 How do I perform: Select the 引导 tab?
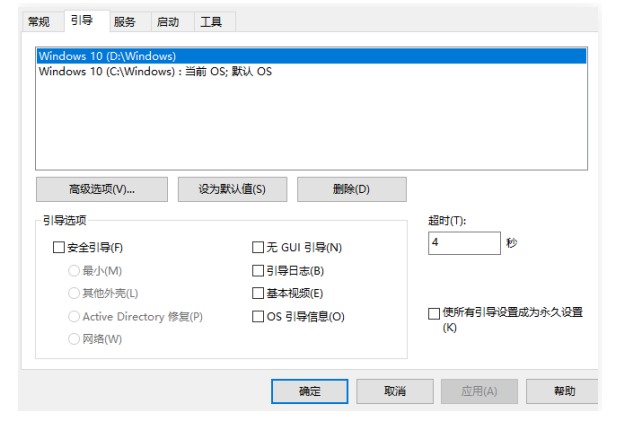click(81, 20)
